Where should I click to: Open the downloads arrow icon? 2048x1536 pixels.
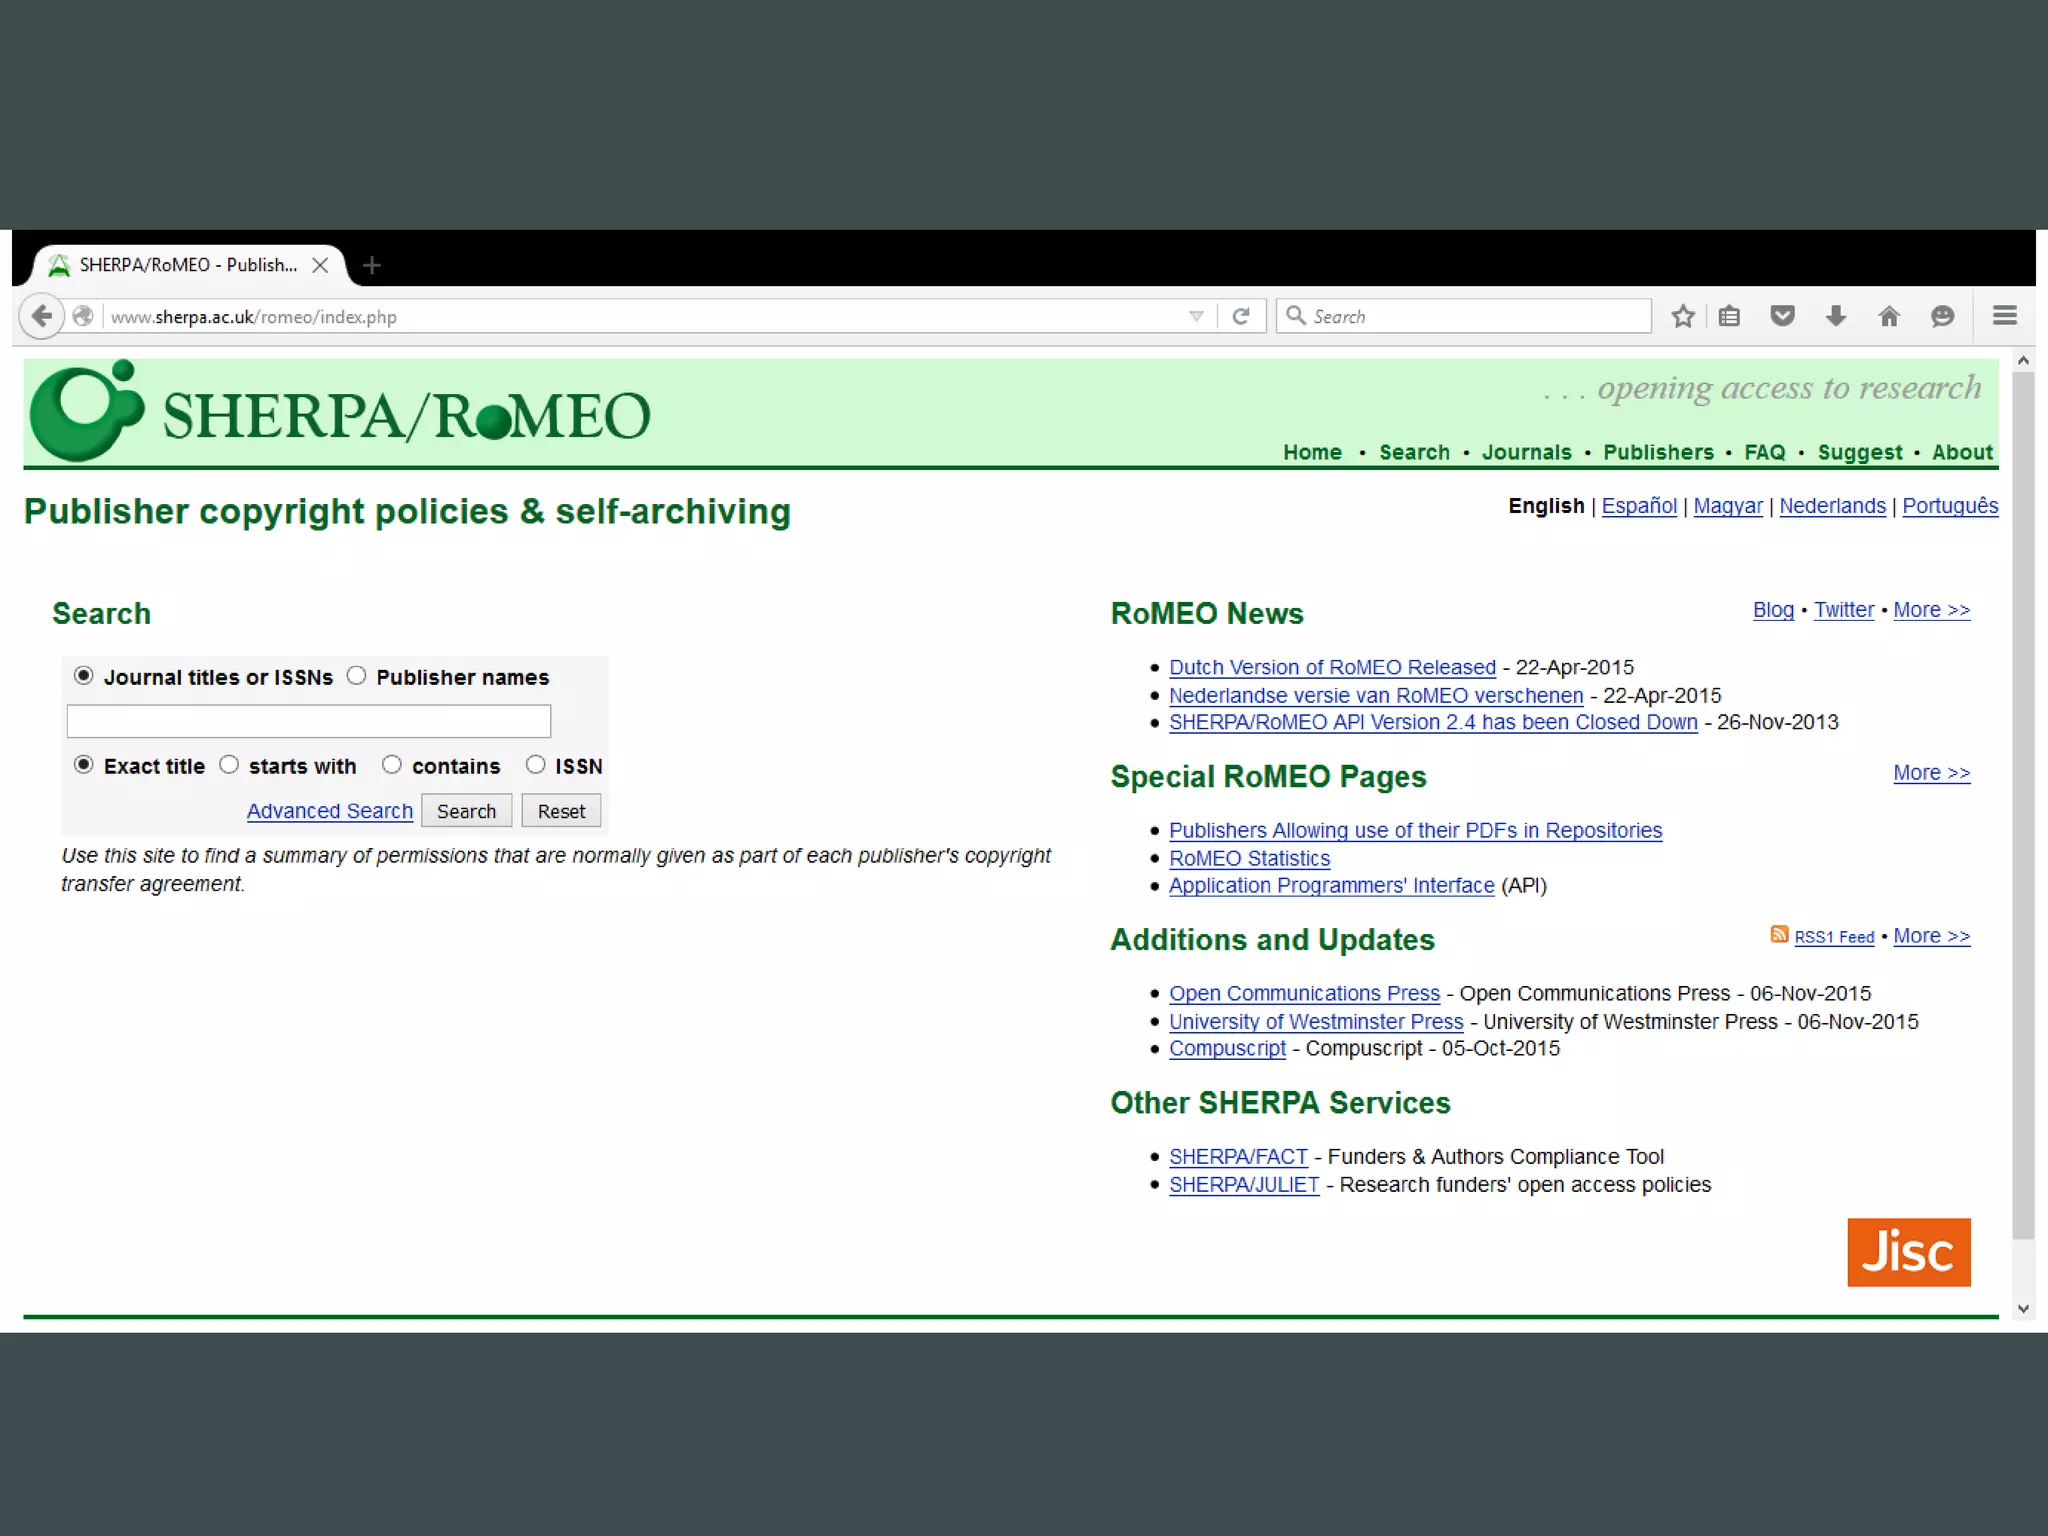tap(1835, 316)
